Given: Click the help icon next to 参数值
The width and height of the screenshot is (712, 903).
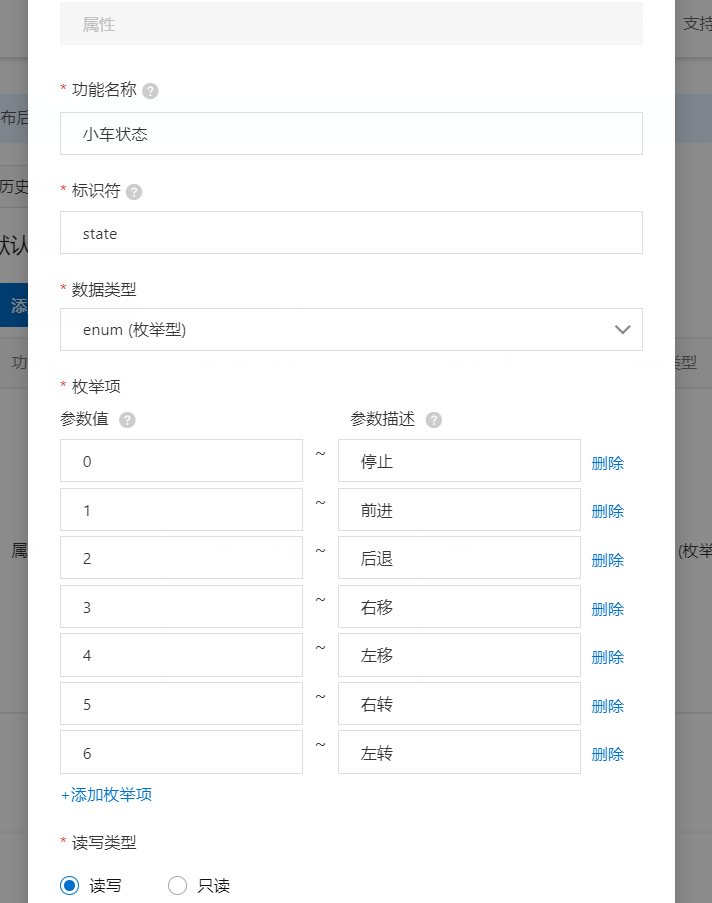Looking at the screenshot, I should [127, 420].
